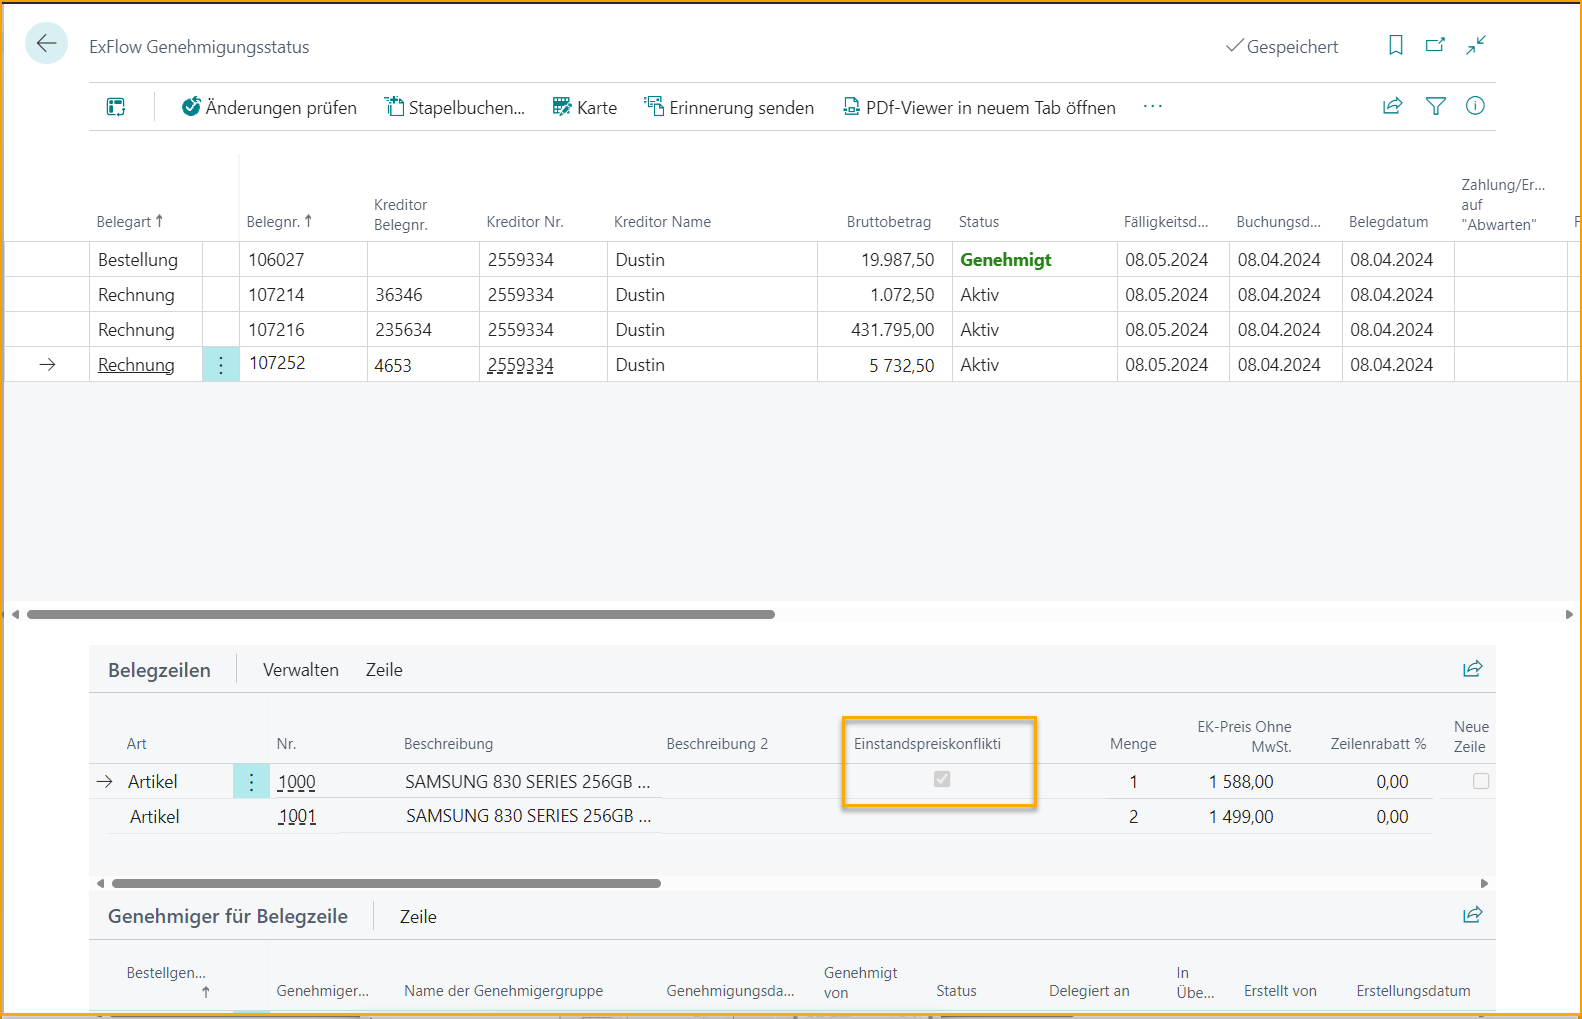Open row menu for Artikel 1000 line
The width and height of the screenshot is (1582, 1019).
[x=251, y=782]
